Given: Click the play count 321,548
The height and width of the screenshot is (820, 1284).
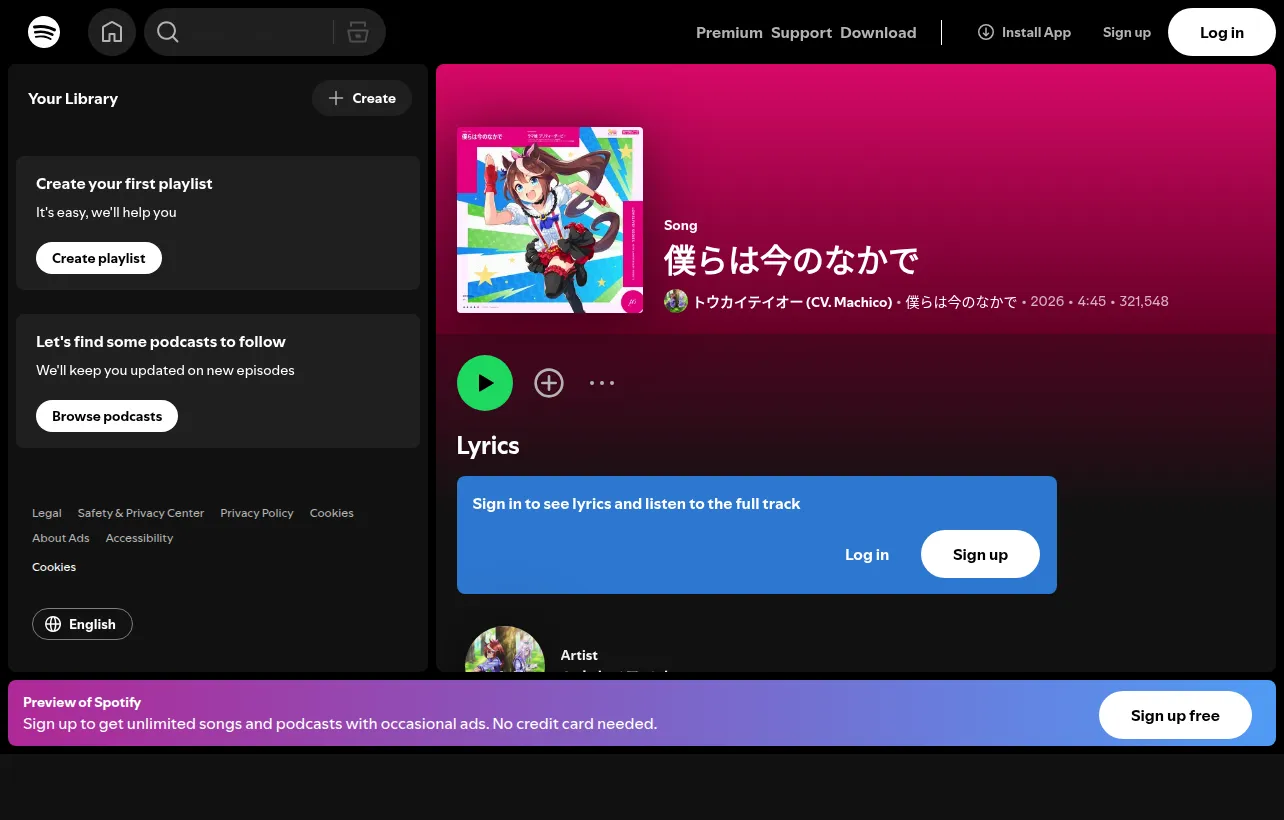Looking at the screenshot, I should click(x=1144, y=301).
